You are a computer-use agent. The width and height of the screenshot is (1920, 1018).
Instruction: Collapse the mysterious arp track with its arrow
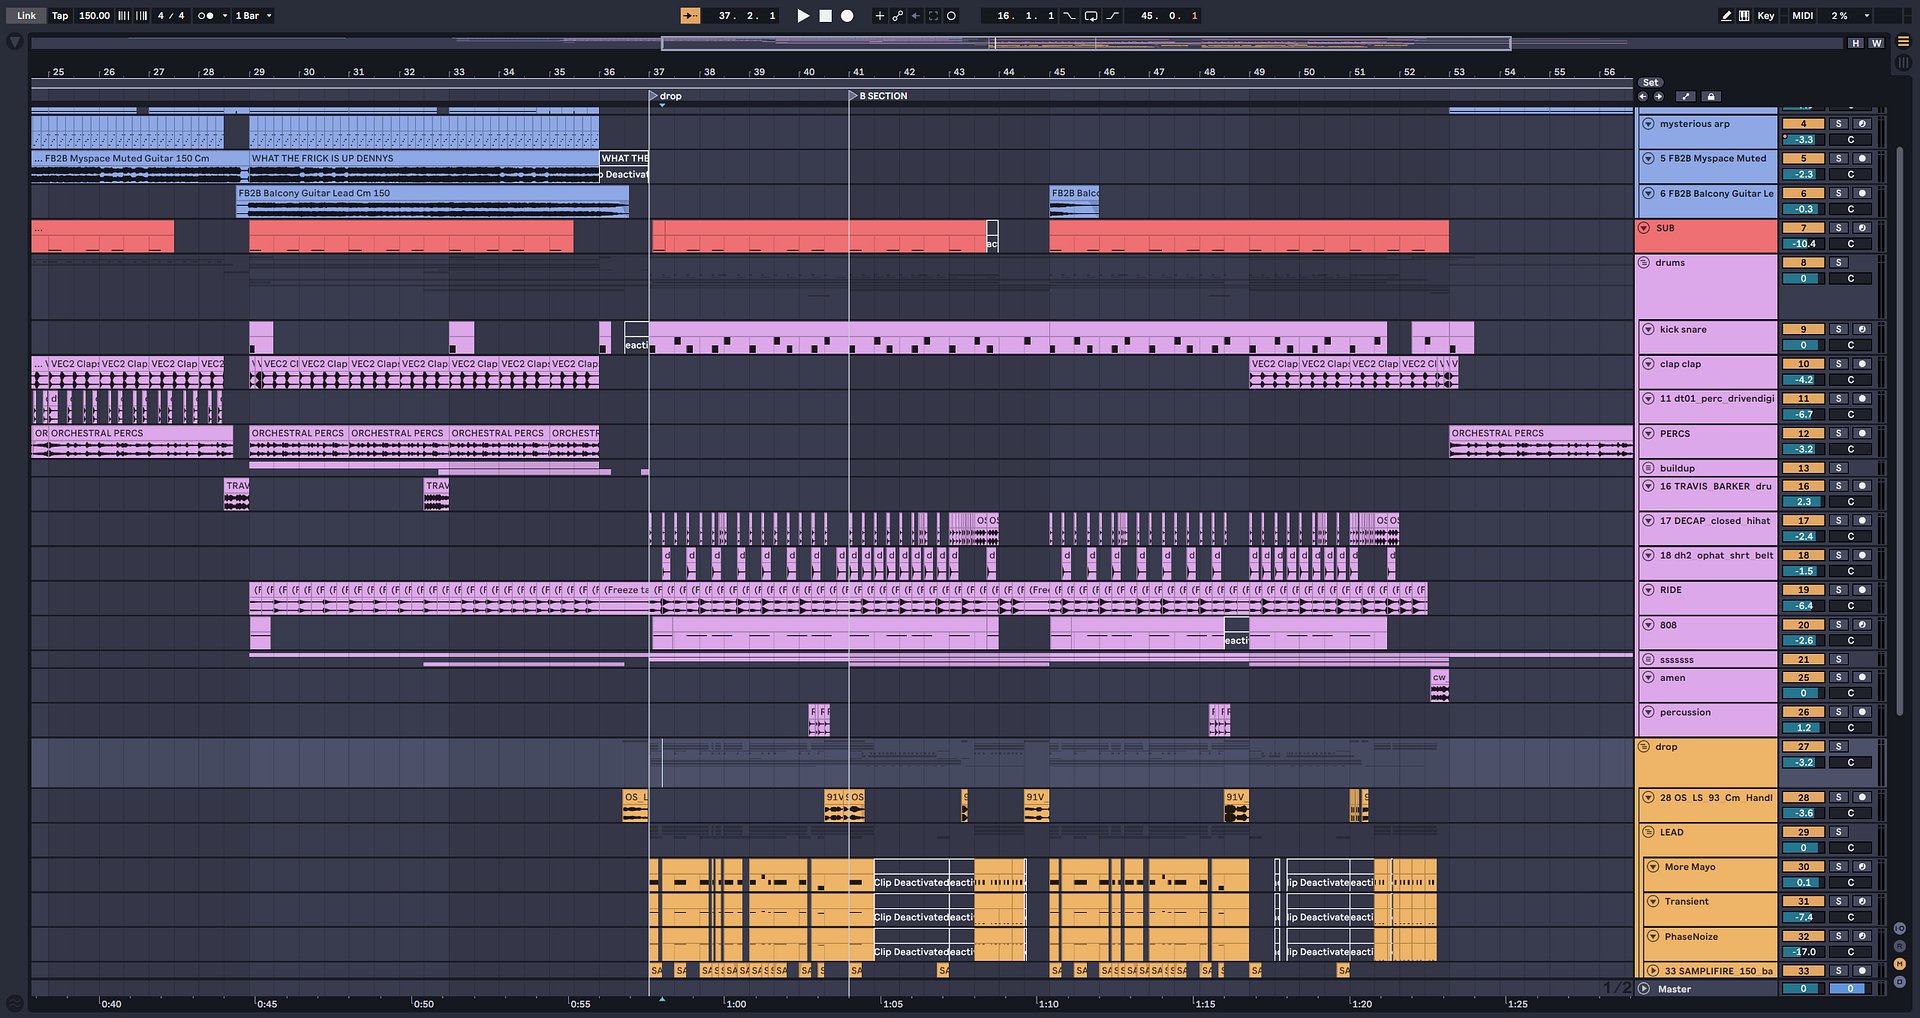pos(1648,124)
